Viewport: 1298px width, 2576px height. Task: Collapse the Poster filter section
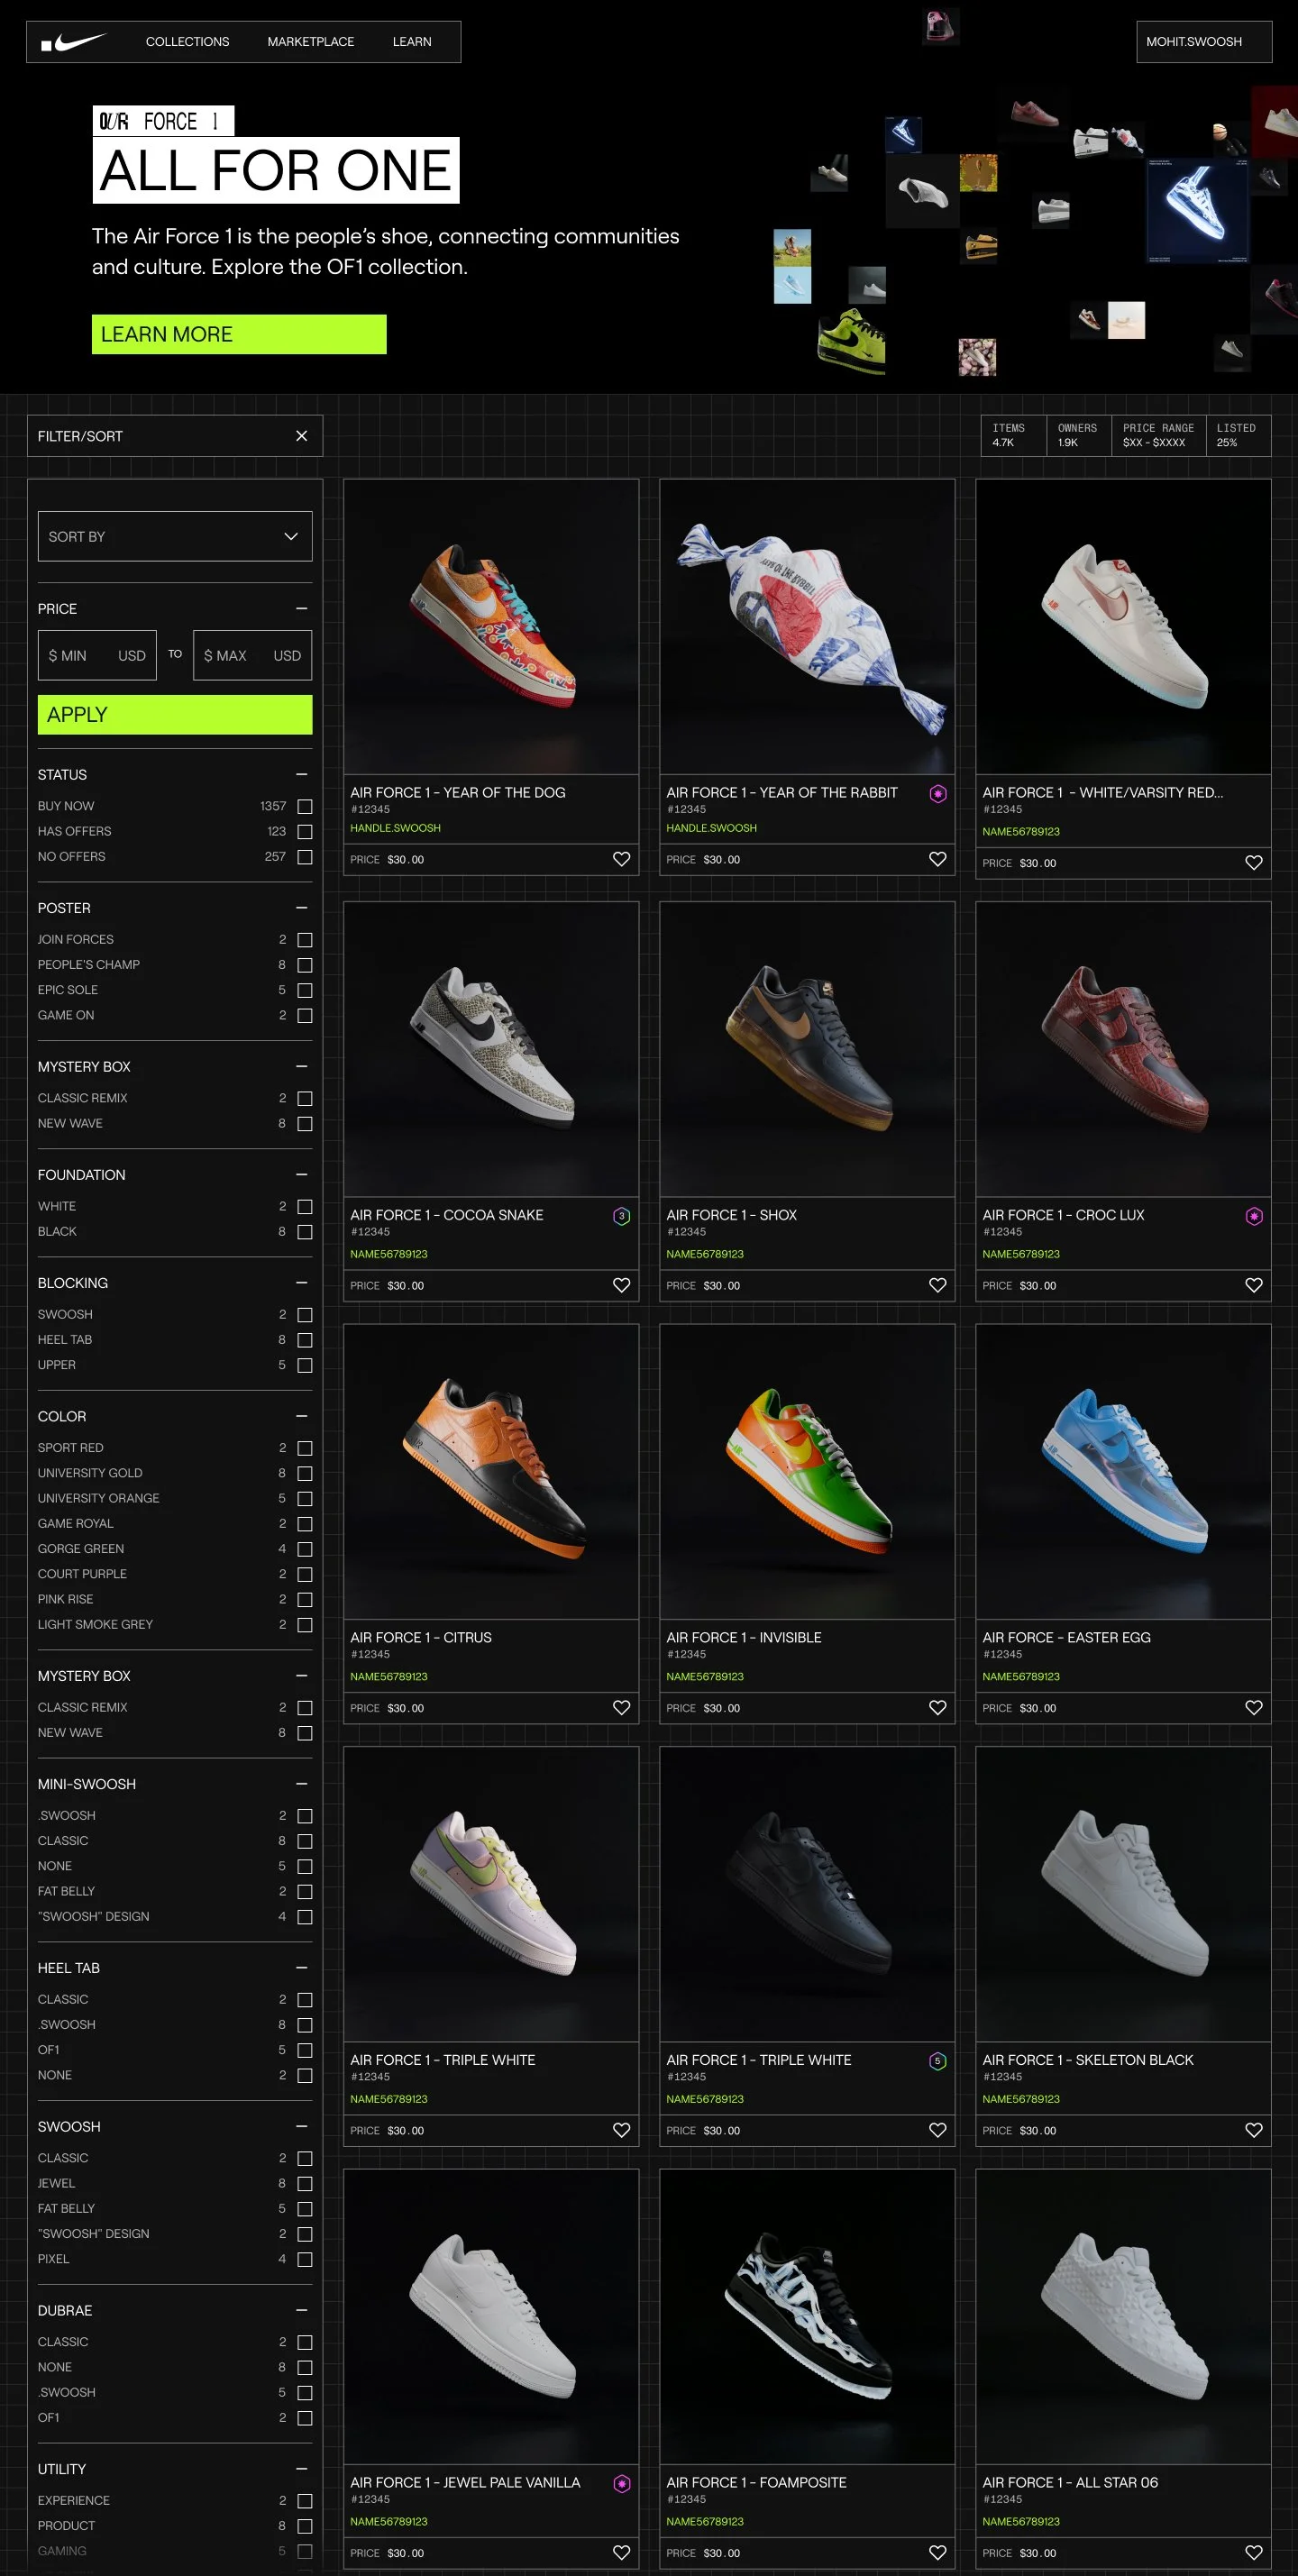point(302,908)
